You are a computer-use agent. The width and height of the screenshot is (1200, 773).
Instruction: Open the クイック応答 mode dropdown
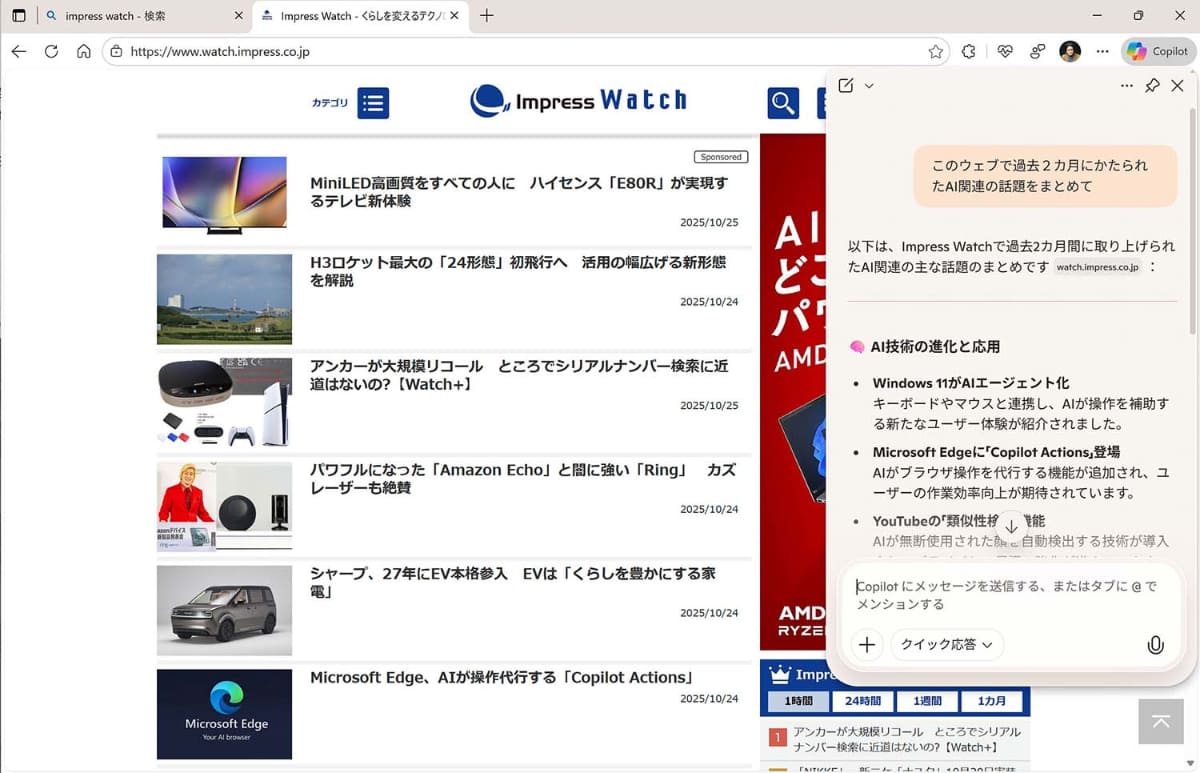click(946, 645)
